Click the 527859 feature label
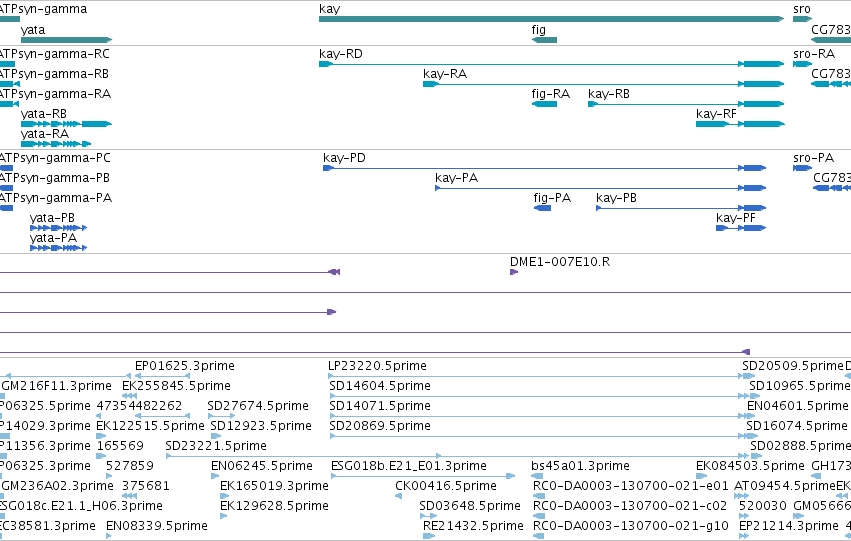Viewport: 851px width, 541px height. click(130, 466)
